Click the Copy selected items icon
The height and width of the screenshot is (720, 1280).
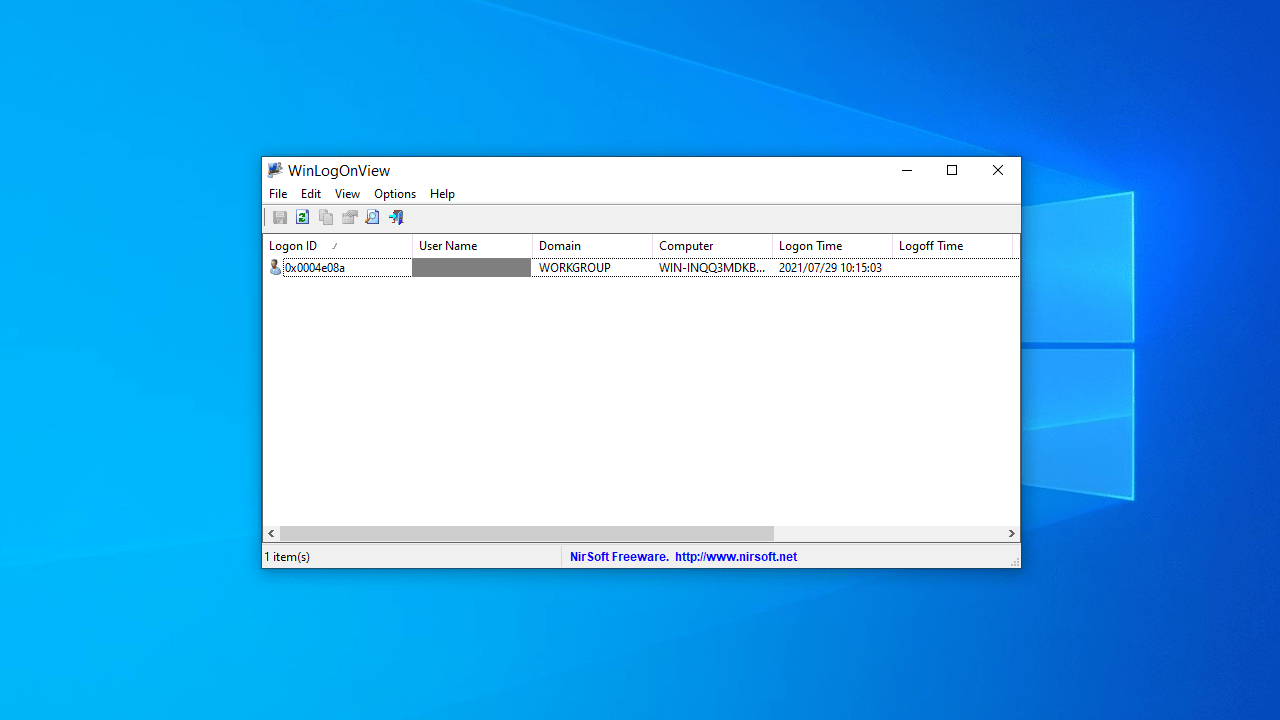(326, 217)
